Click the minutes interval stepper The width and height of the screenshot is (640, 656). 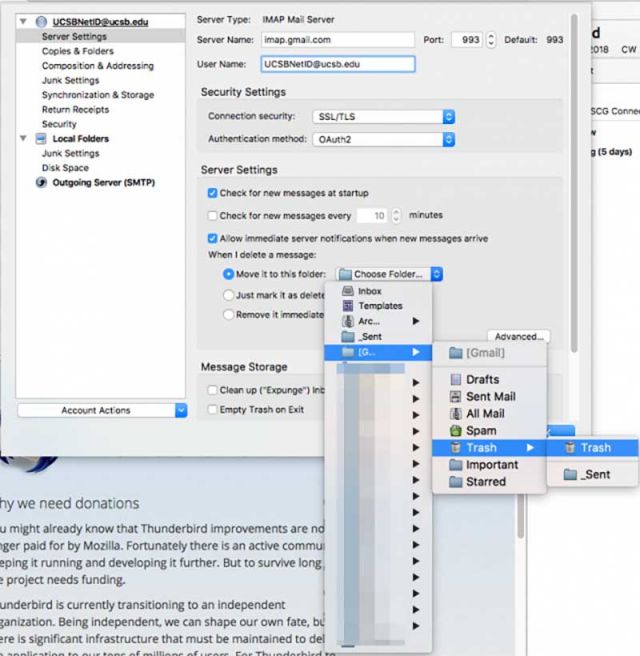pos(396,215)
